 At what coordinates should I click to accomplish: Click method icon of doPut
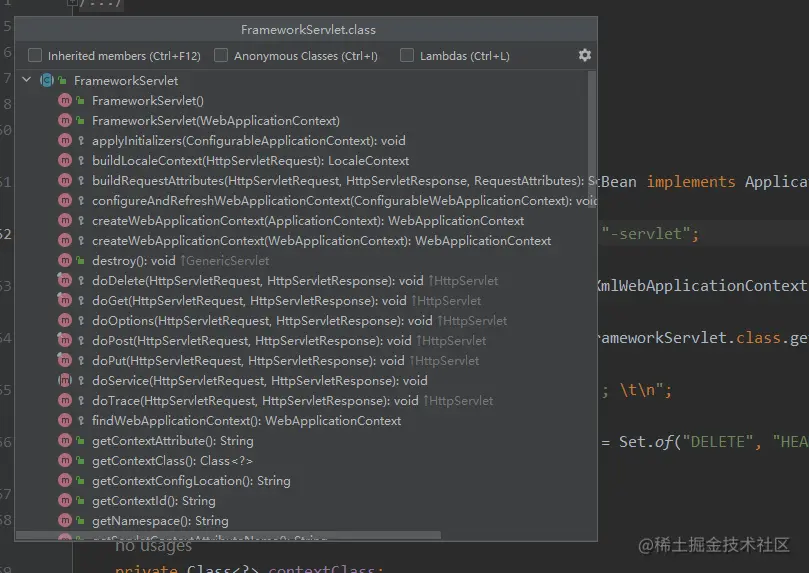pos(65,361)
